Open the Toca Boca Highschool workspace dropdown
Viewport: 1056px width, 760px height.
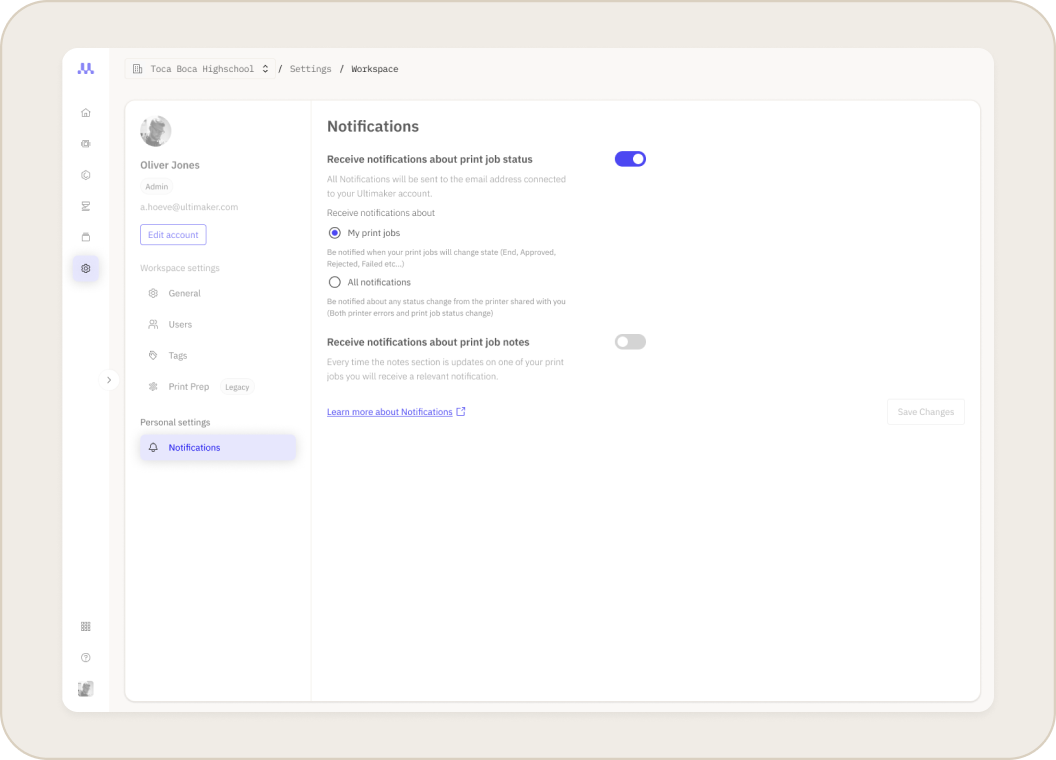[x=200, y=69]
